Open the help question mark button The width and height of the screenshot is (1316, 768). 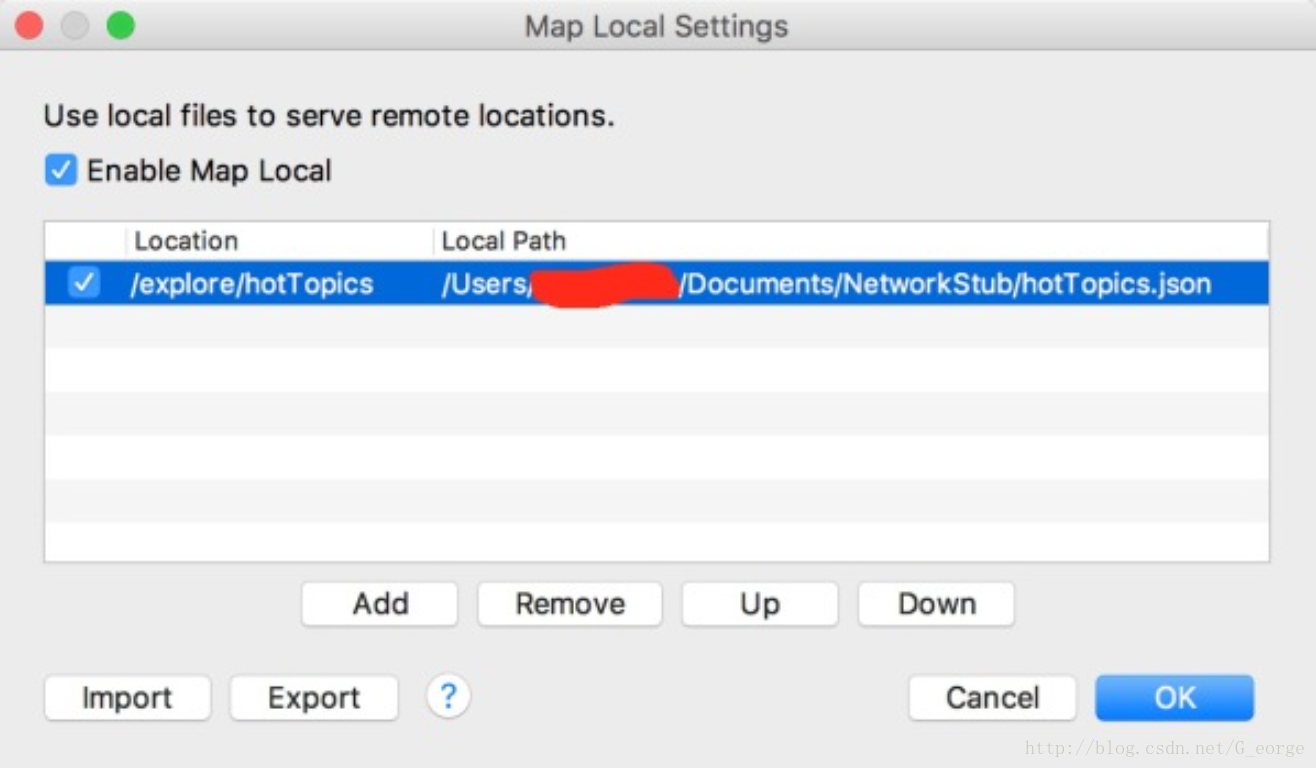(x=448, y=695)
